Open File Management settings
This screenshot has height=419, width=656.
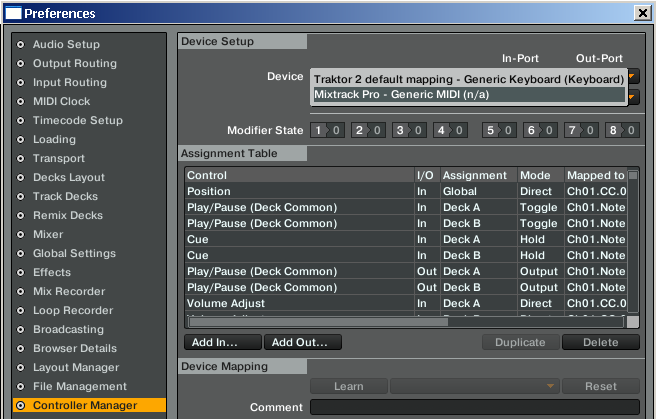pyautogui.click(x=79, y=387)
